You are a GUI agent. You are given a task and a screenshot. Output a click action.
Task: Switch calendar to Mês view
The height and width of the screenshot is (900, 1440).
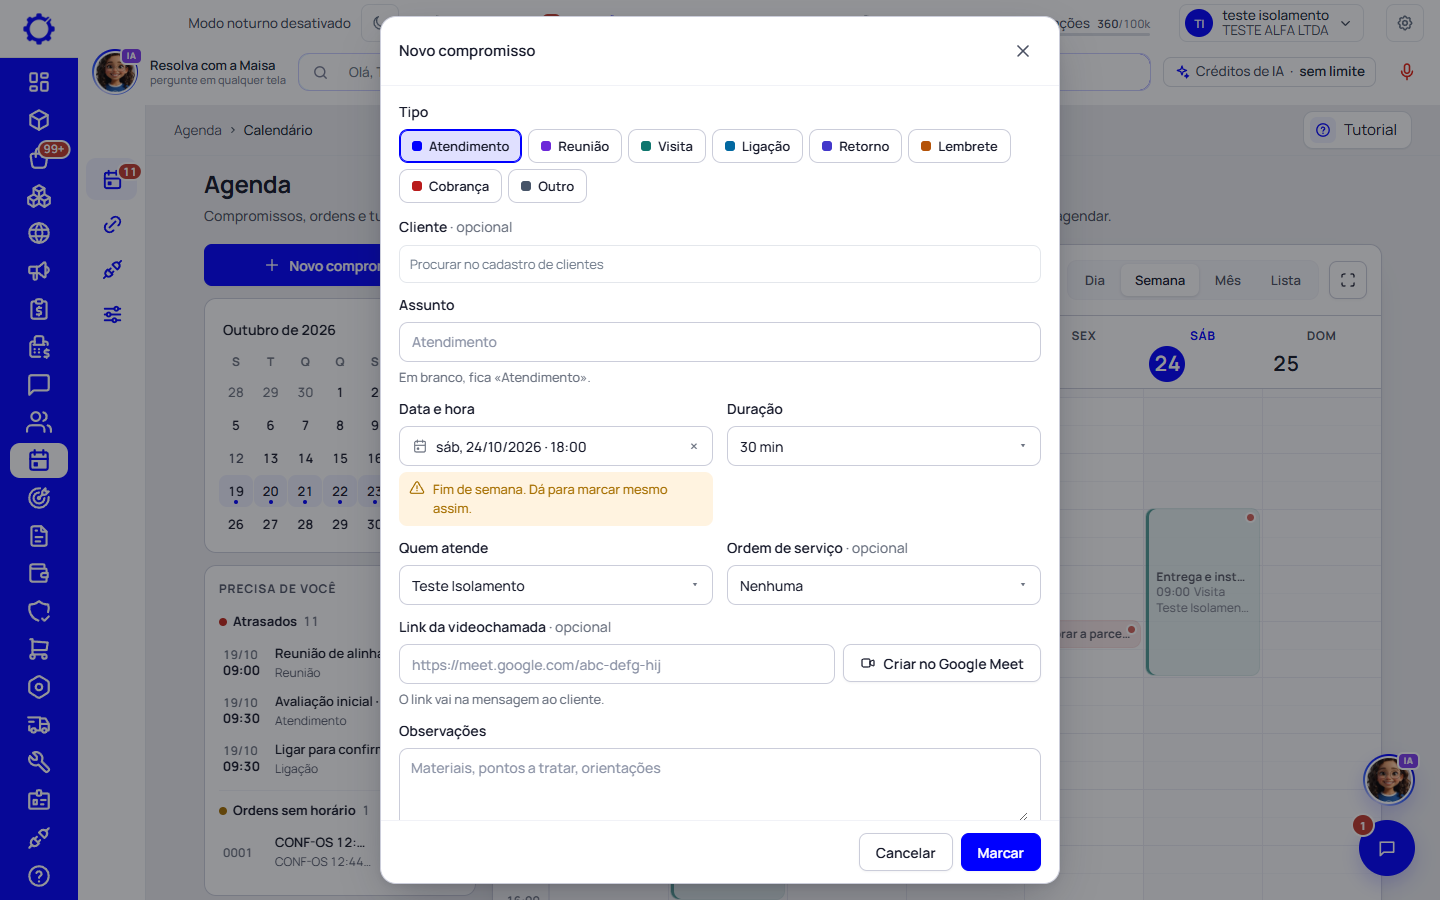1228,280
